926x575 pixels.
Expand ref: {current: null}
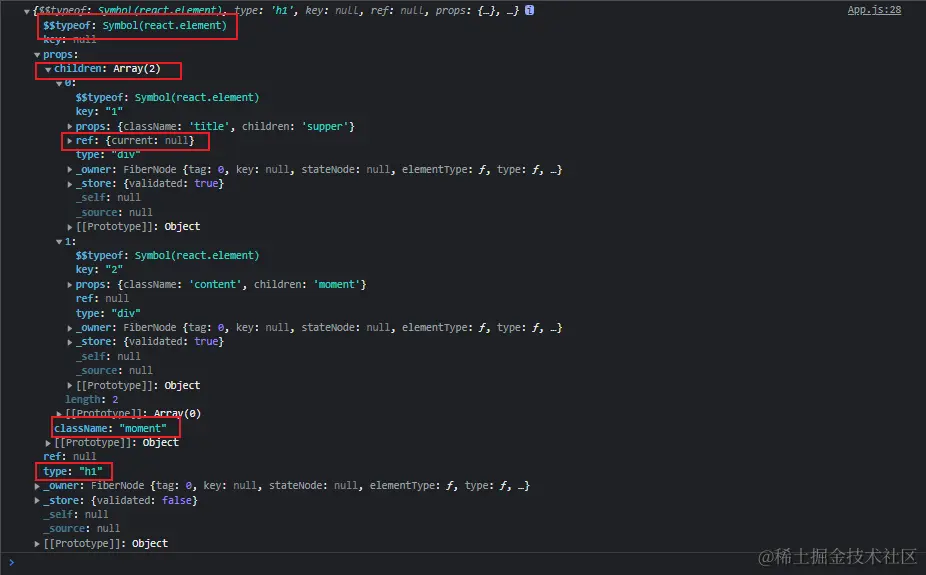(70, 141)
